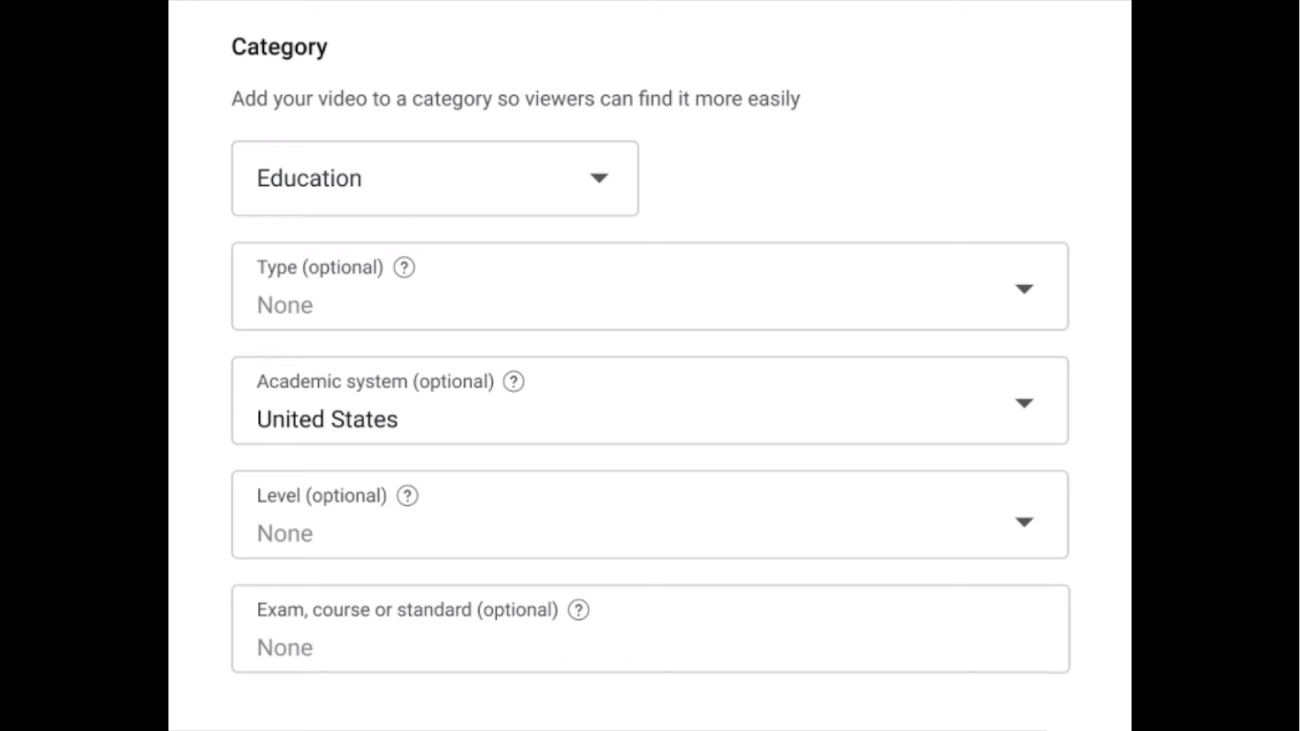
Task: Click the caret arrow in the Academic system field
Action: (1024, 403)
